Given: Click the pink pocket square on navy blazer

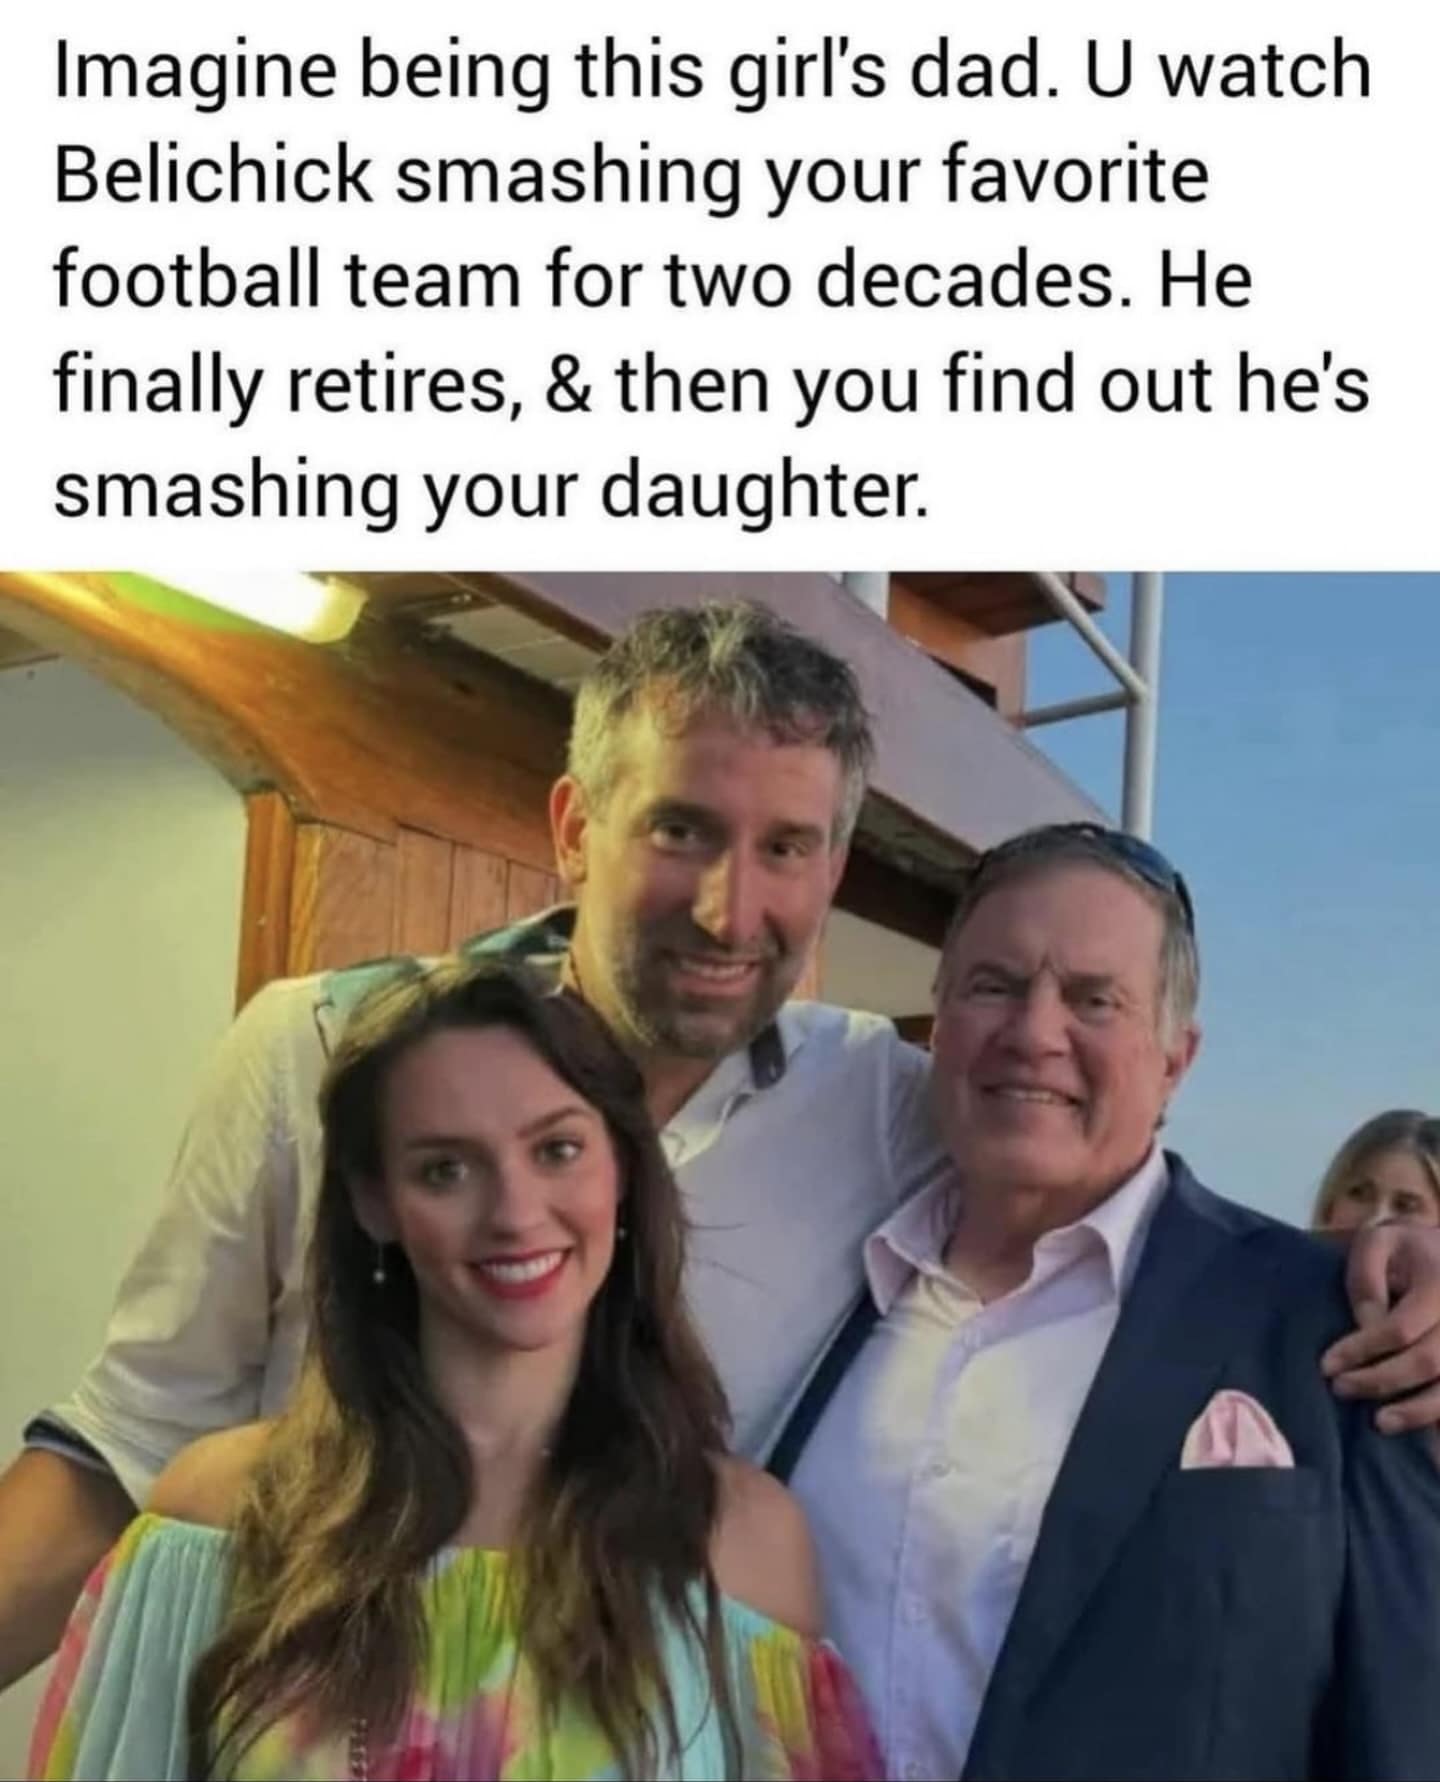Looking at the screenshot, I should coord(1236,1428).
